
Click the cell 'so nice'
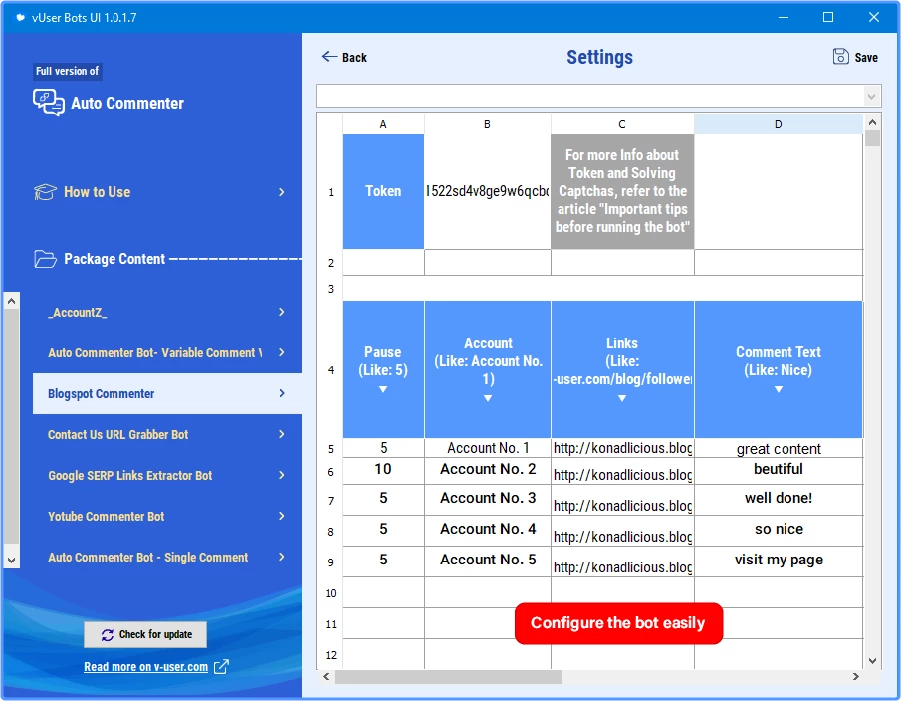[x=779, y=530]
